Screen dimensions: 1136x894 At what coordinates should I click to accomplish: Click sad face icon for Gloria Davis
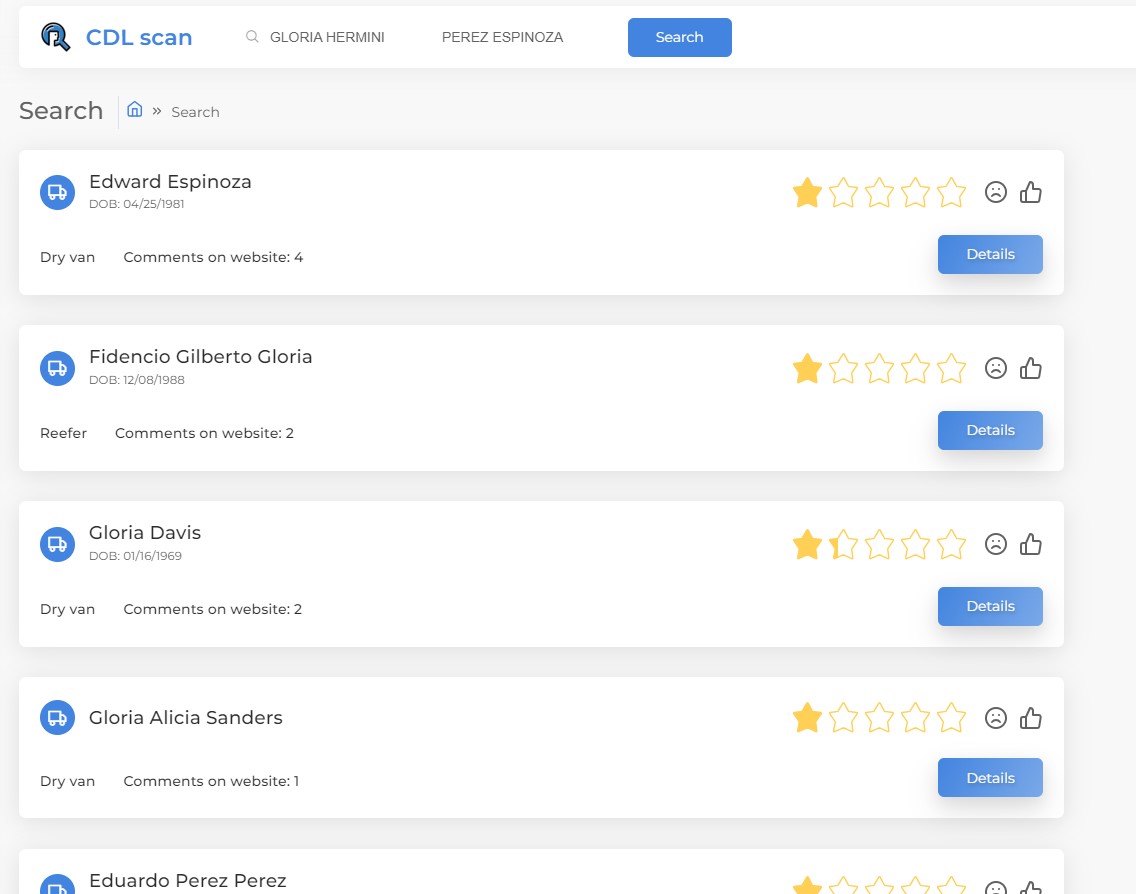tap(995, 544)
